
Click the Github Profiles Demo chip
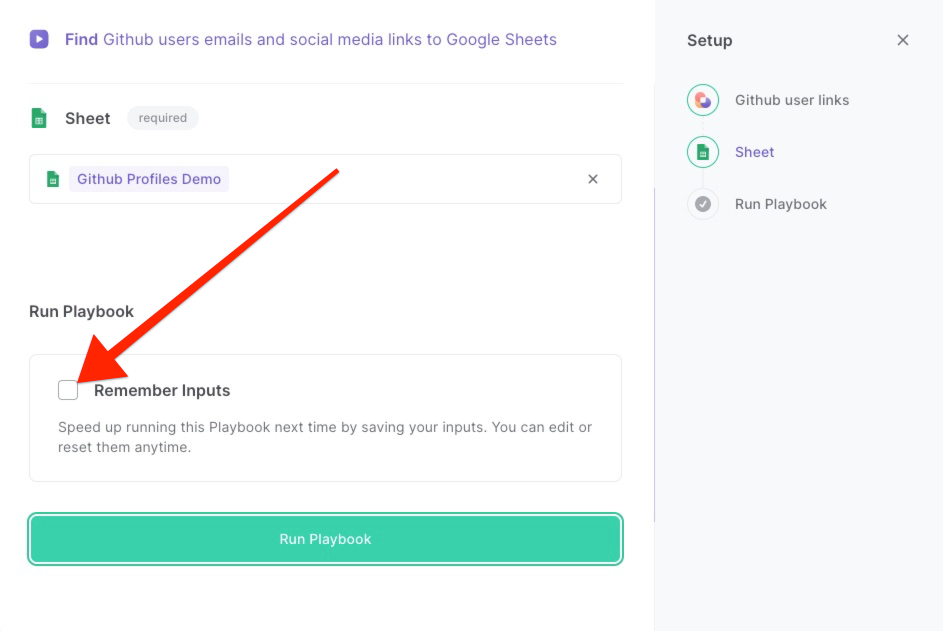148,178
